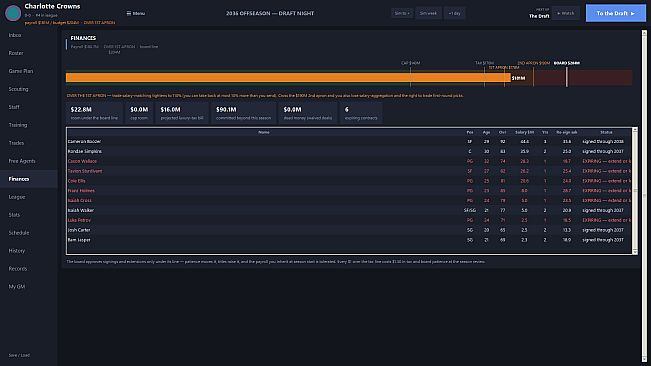Click player Isaiah Cross
This screenshot has width=651, height=366.
(80, 200)
